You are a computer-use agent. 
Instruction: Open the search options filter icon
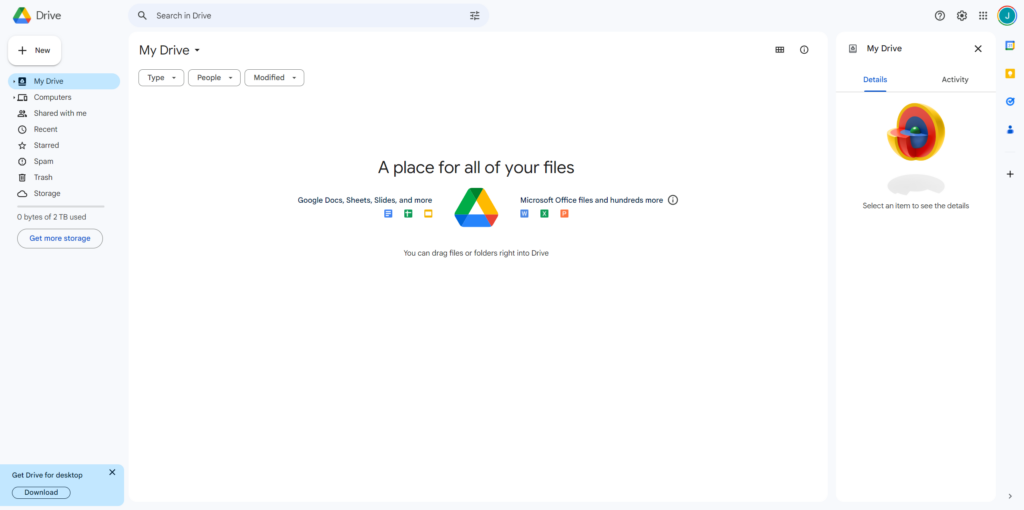point(475,16)
